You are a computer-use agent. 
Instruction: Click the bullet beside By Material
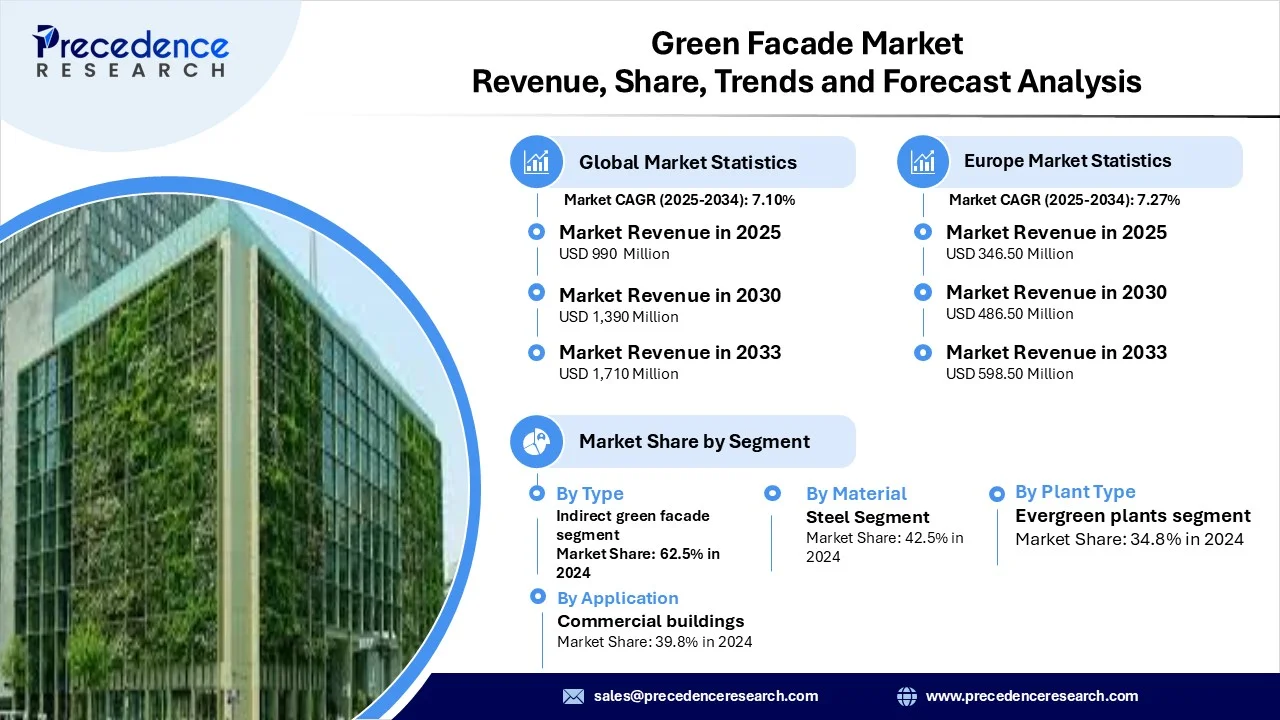(x=772, y=493)
